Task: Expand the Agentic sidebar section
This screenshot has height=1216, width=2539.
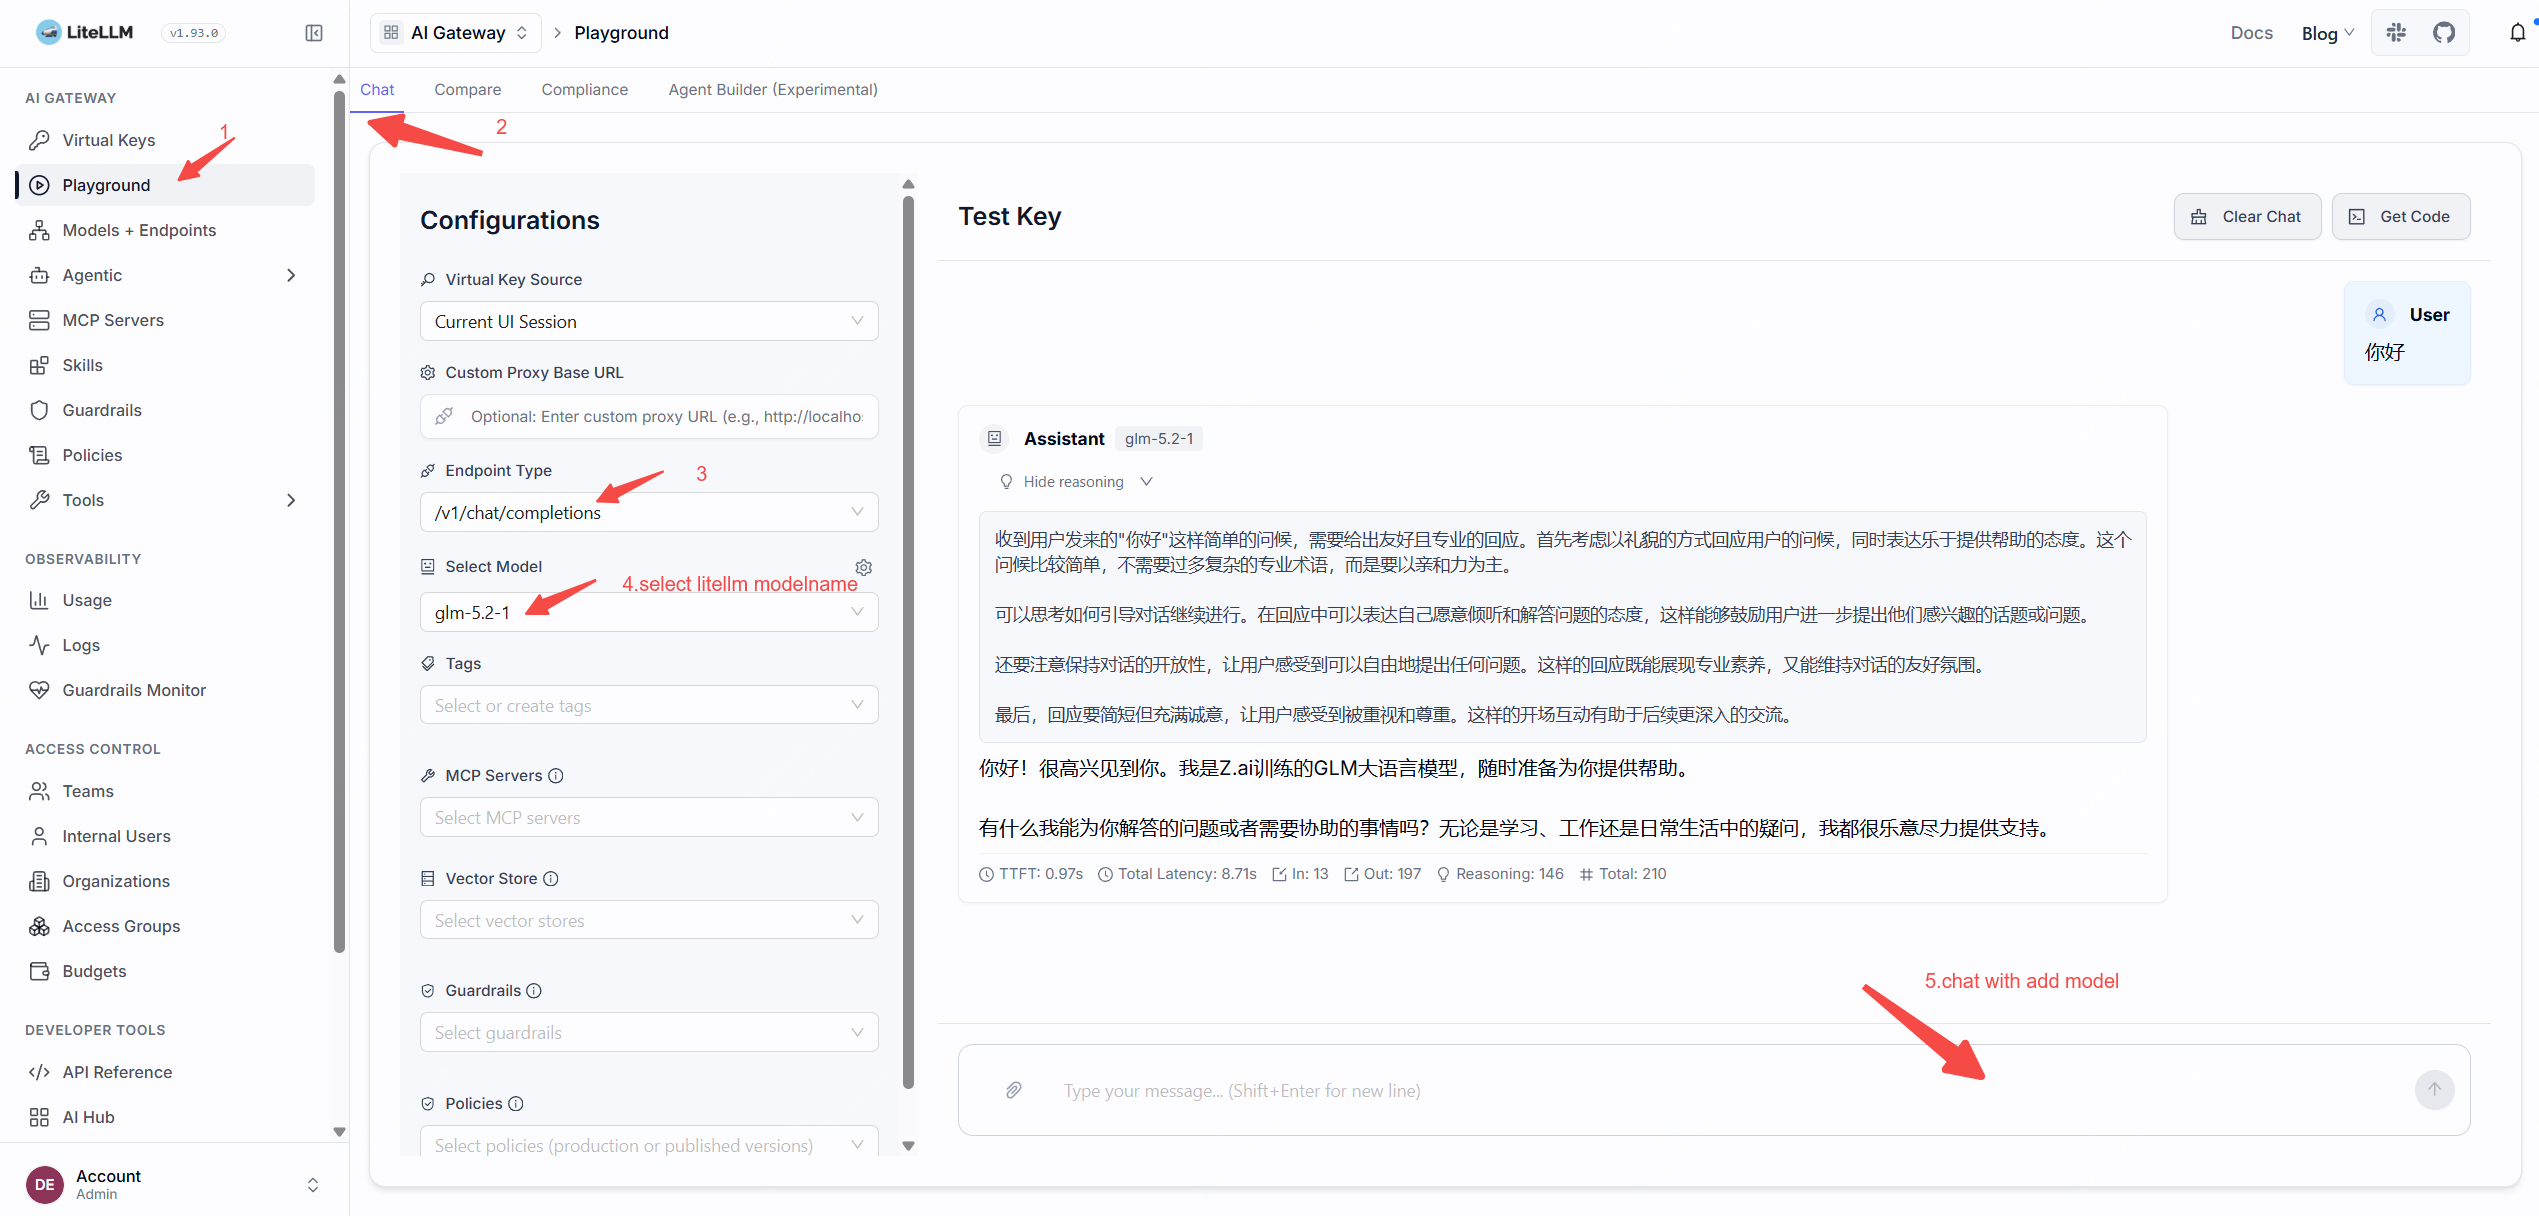Action: point(165,275)
